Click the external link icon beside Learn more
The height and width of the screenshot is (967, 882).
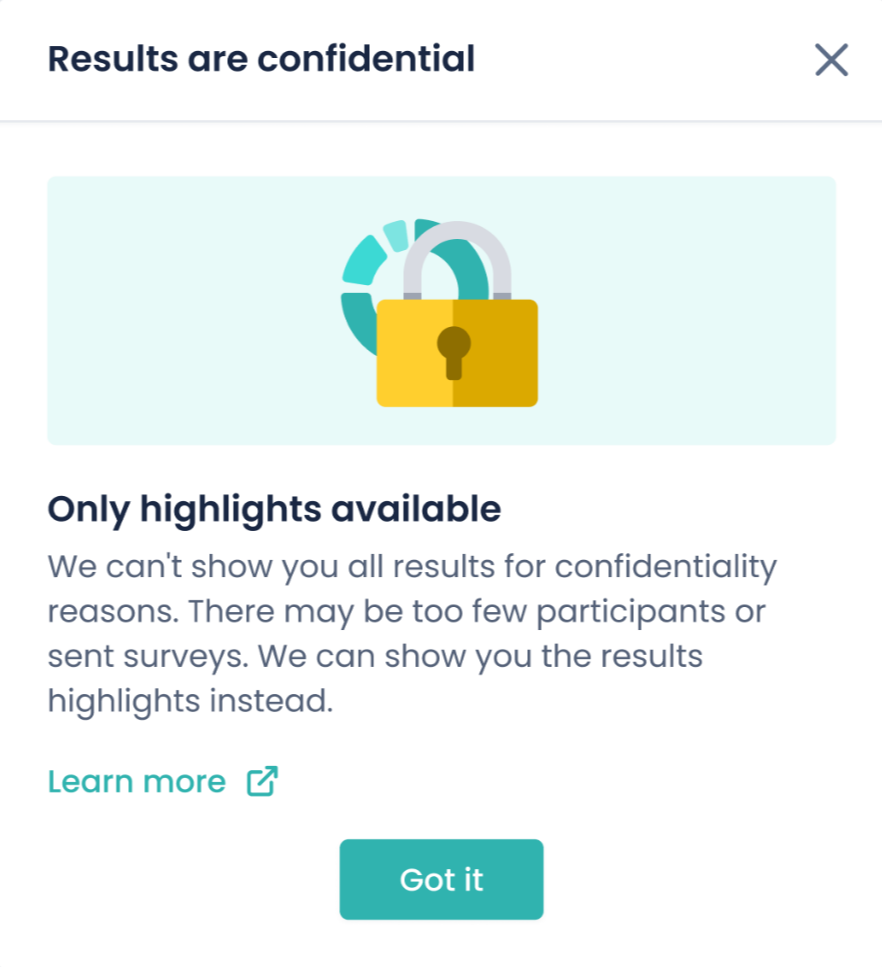[x=263, y=781]
